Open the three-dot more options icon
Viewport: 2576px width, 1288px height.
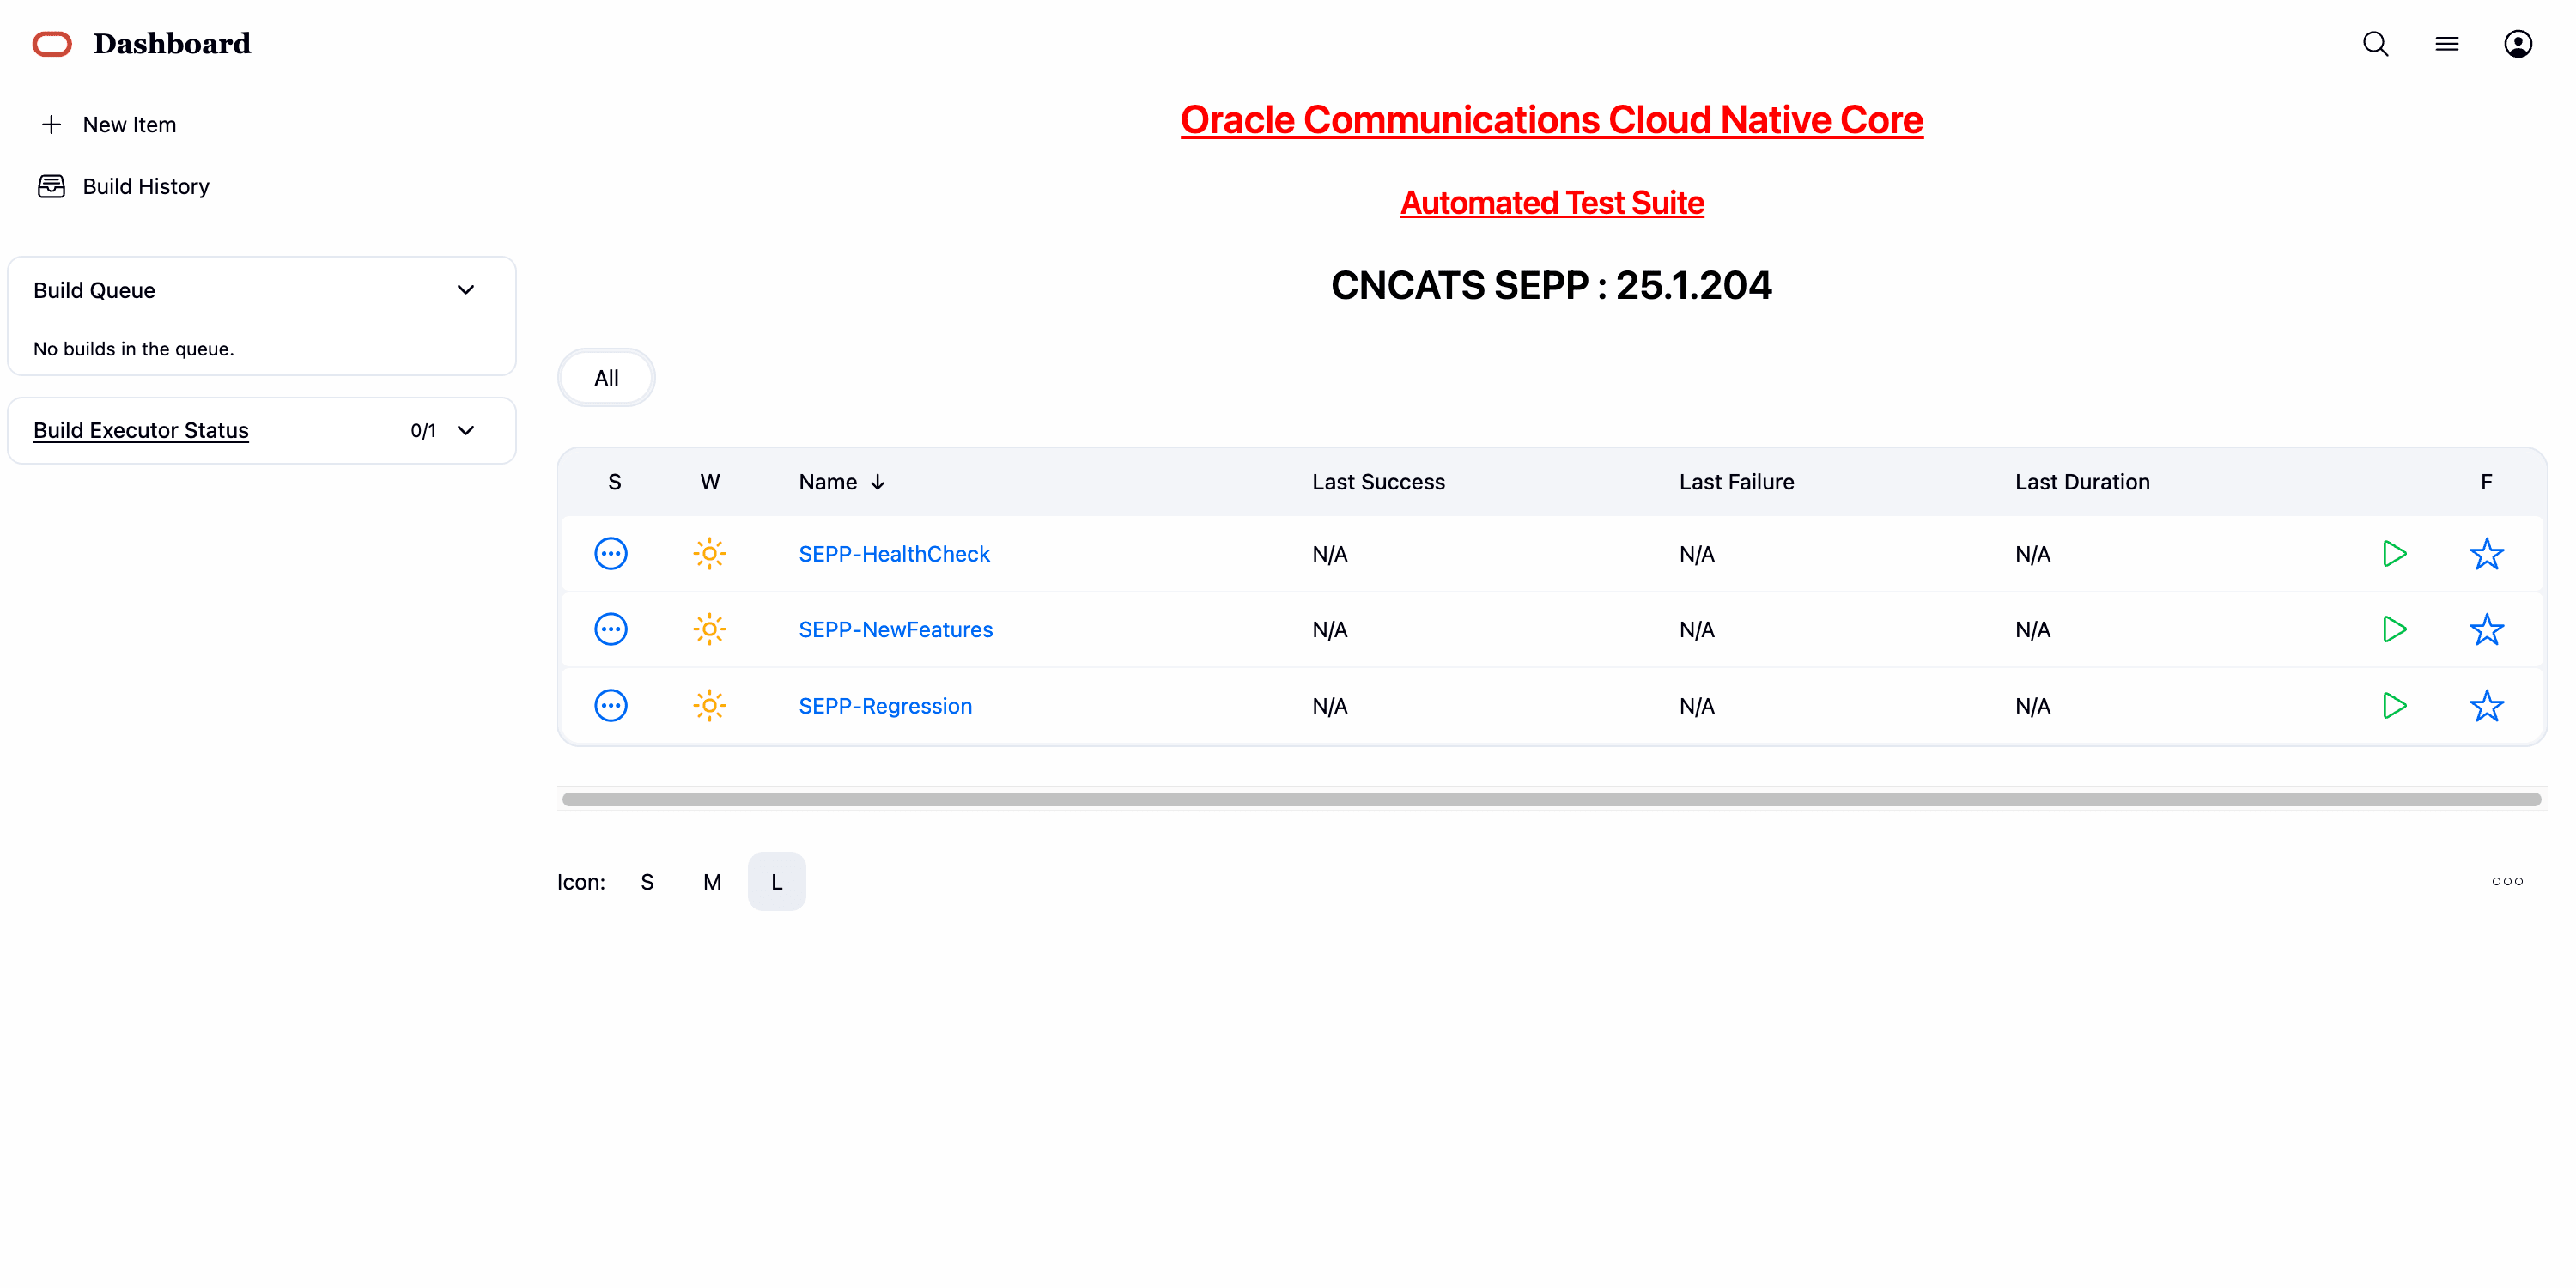pos(2507,881)
